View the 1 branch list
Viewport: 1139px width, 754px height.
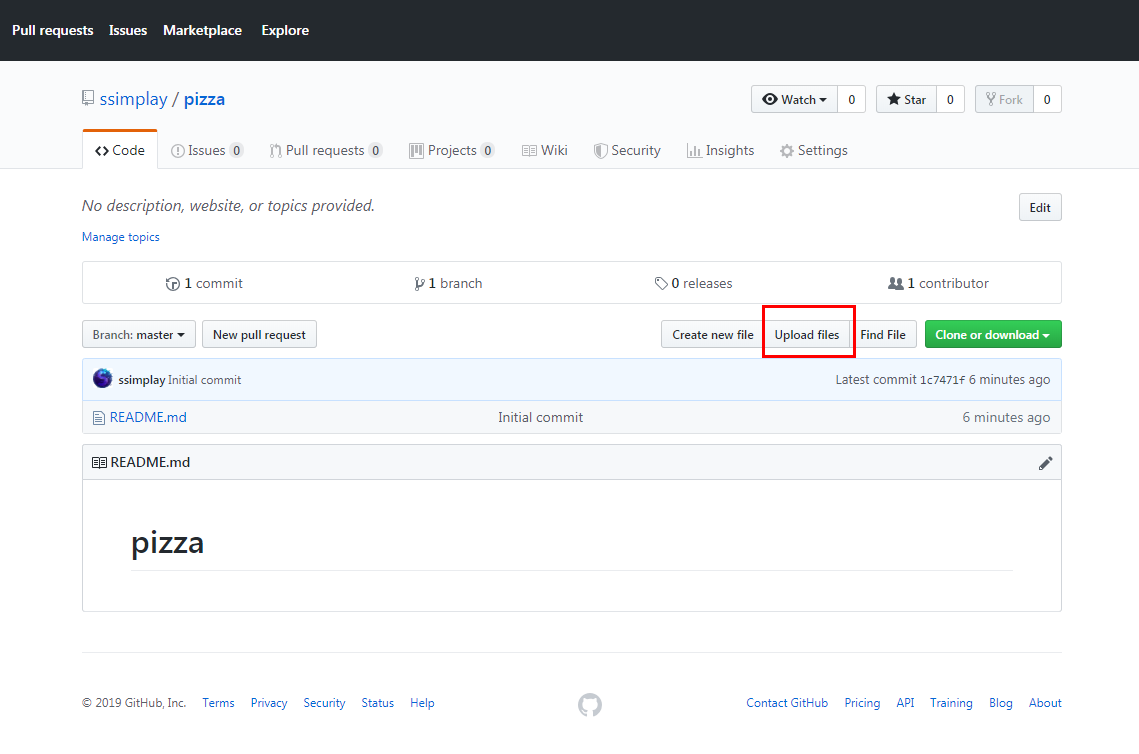pos(448,283)
